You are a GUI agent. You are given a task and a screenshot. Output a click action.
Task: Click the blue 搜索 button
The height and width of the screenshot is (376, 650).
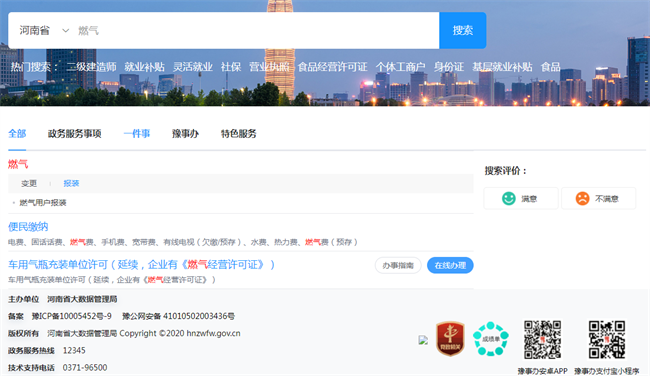pyautogui.click(x=463, y=30)
